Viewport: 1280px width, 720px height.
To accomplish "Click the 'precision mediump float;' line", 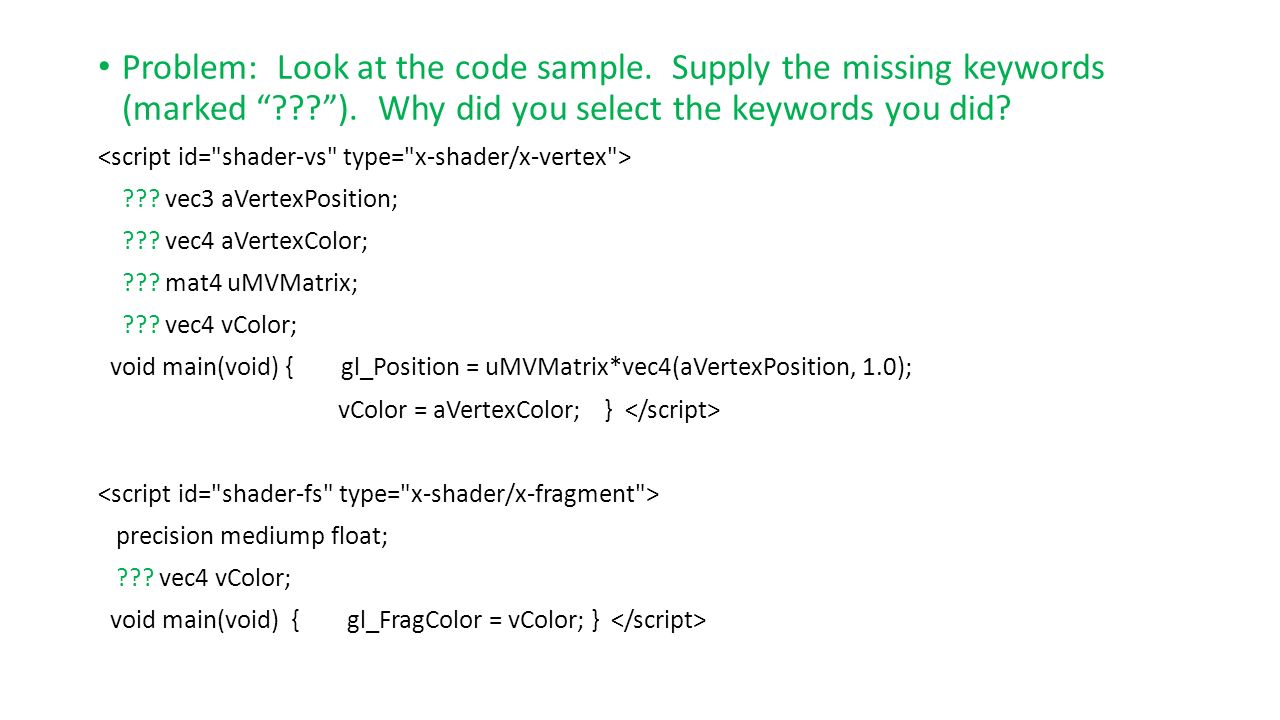I will pyautogui.click(x=252, y=536).
